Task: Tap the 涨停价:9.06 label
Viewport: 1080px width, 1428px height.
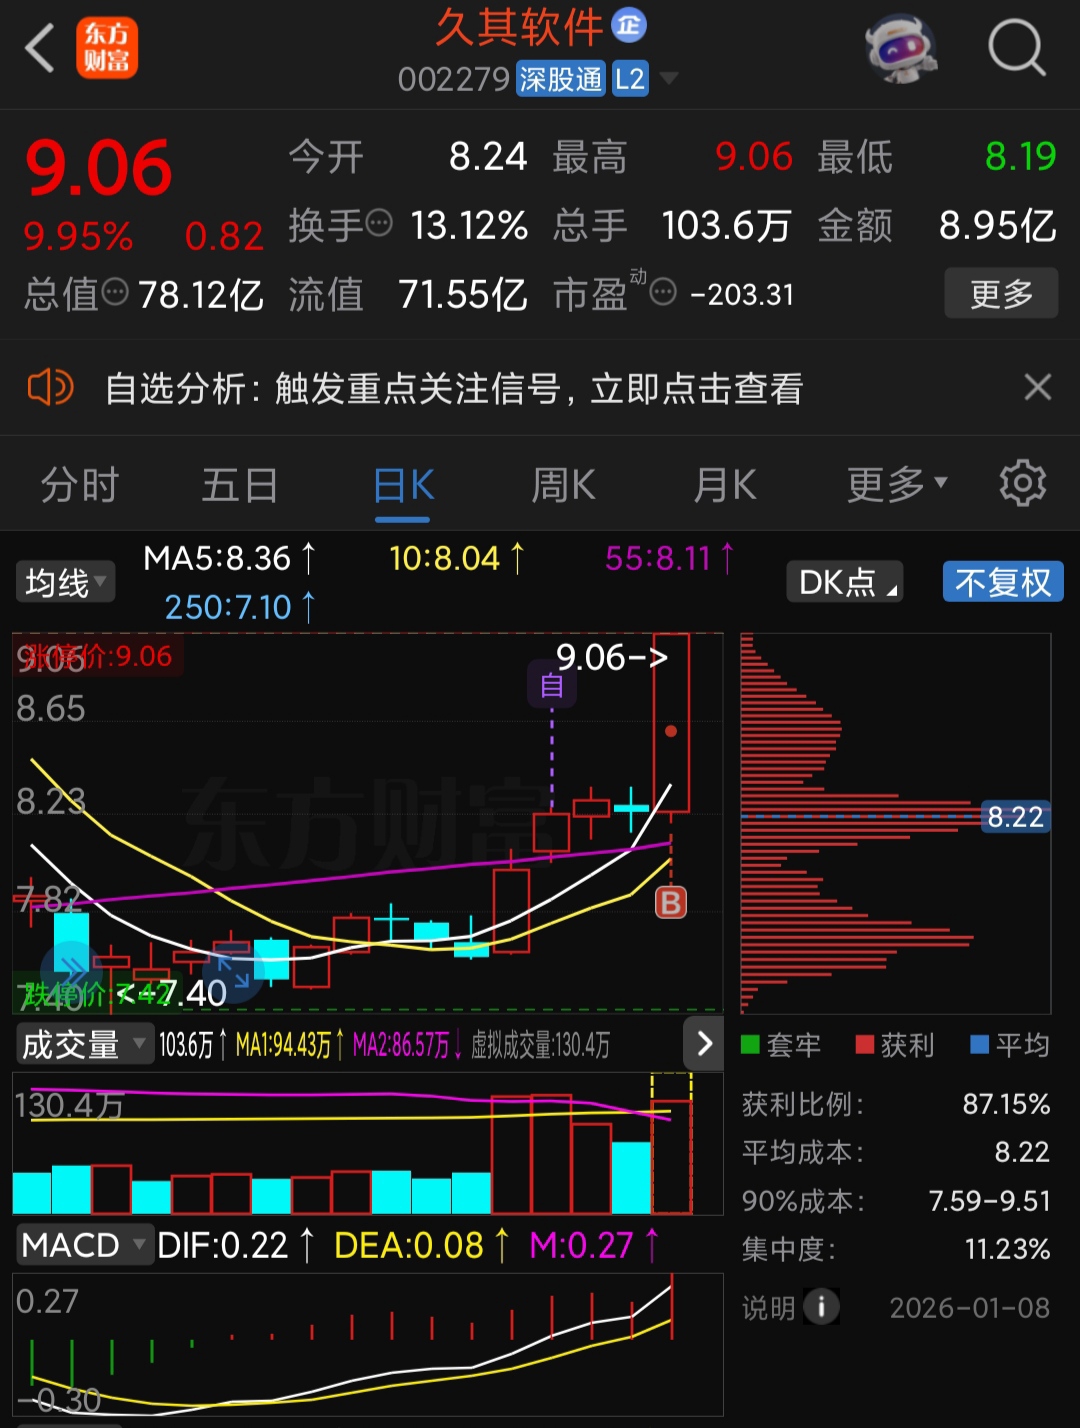Action: pyautogui.click(x=98, y=656)
